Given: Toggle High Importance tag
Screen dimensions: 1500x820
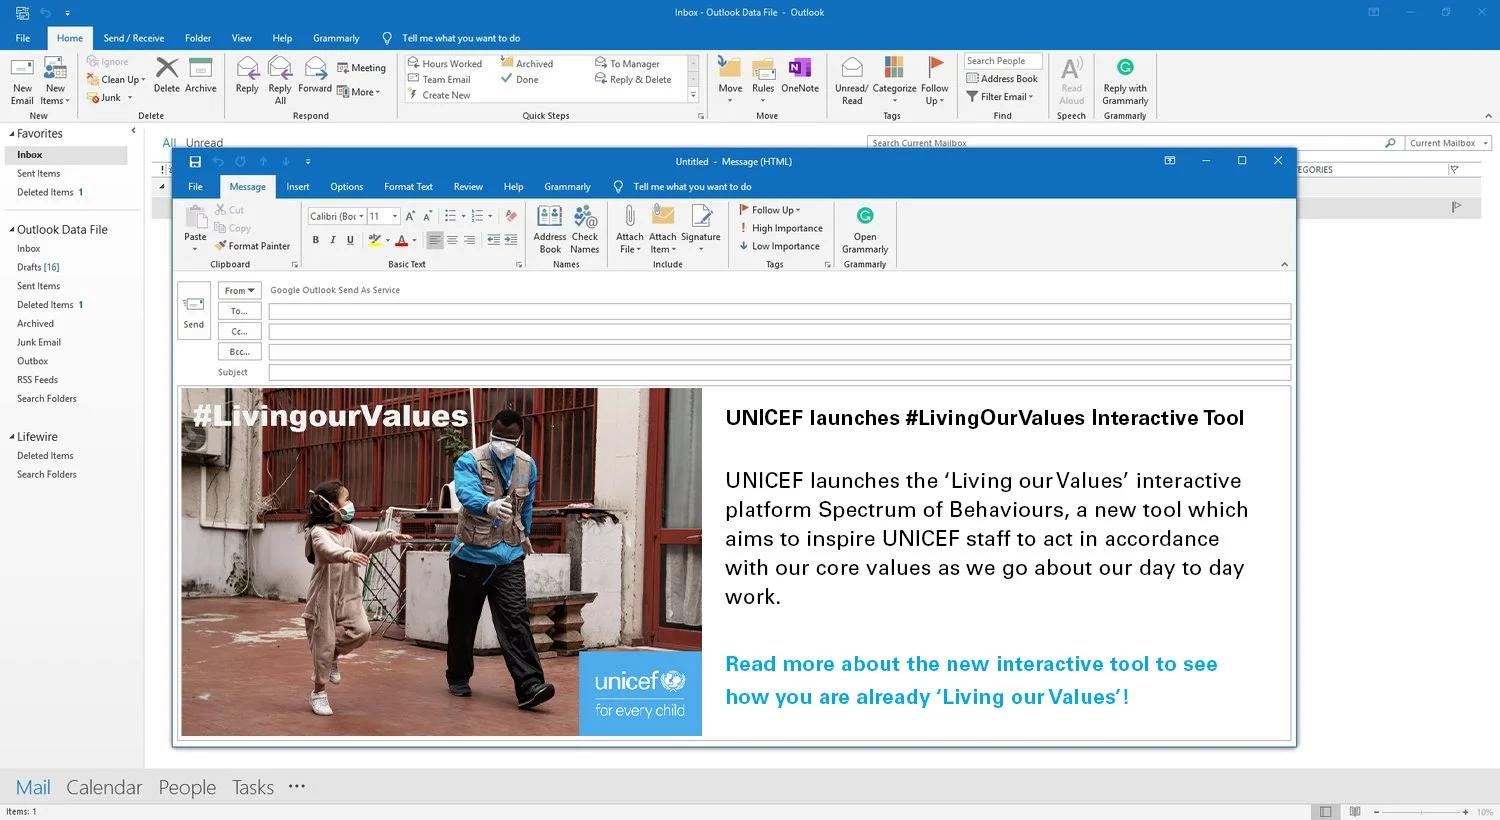Looking at the screenshot, I should tap(780, 228).
